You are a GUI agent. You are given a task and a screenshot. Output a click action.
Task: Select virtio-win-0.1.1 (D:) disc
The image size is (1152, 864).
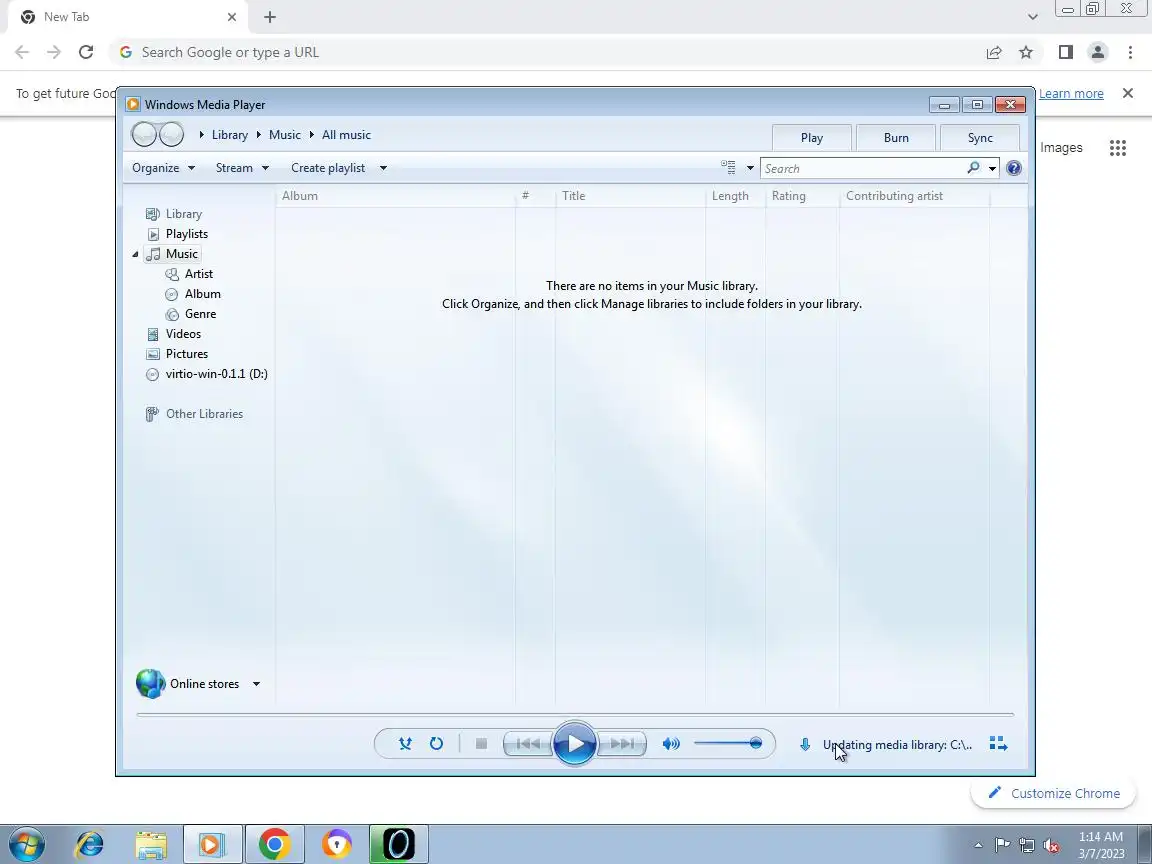point(216,374)
